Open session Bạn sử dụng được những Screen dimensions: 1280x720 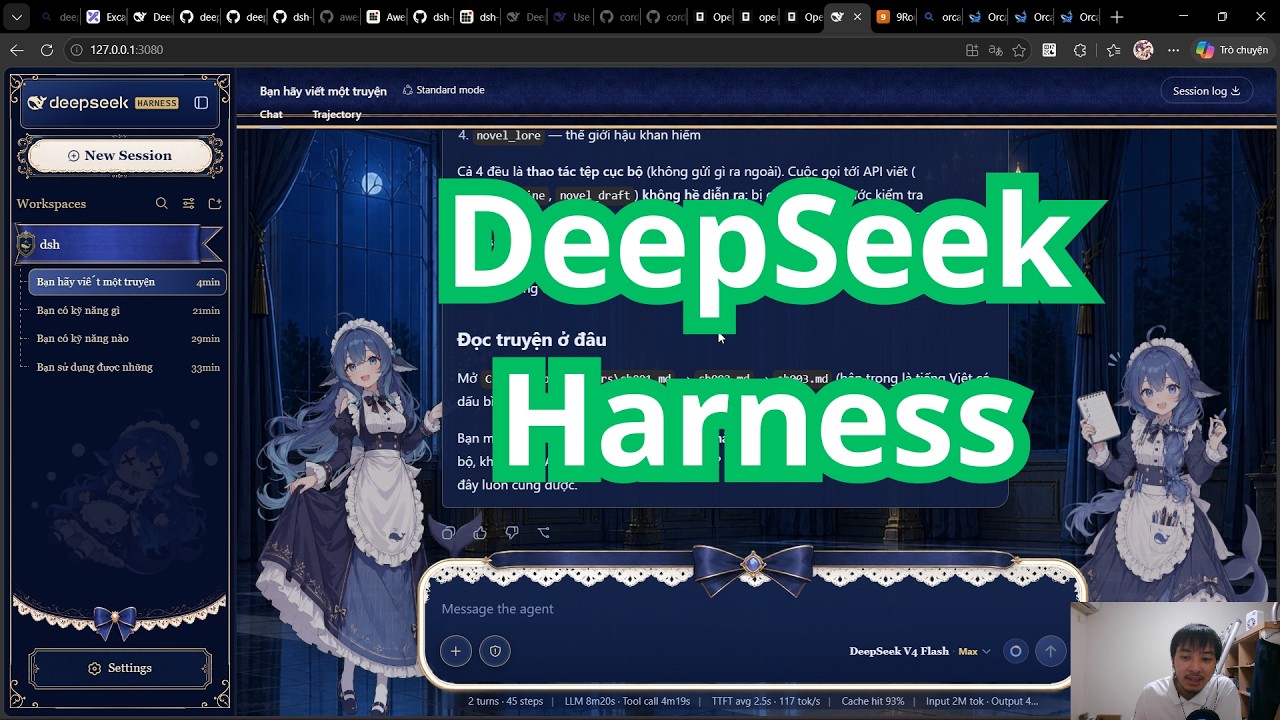pyautogui.click(x=128, y=367)
